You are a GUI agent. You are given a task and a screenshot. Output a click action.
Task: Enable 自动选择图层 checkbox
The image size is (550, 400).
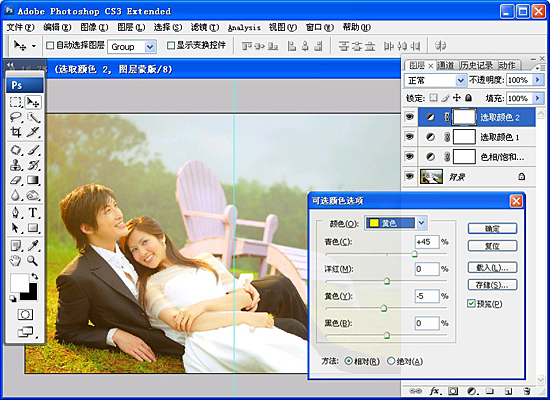[x=50, y=45]
